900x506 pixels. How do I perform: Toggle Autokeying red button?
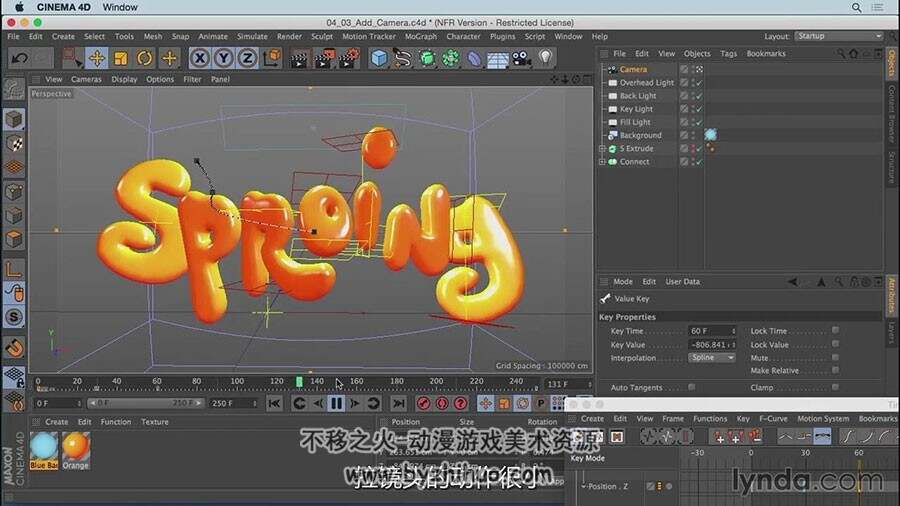tap(442, 404)
